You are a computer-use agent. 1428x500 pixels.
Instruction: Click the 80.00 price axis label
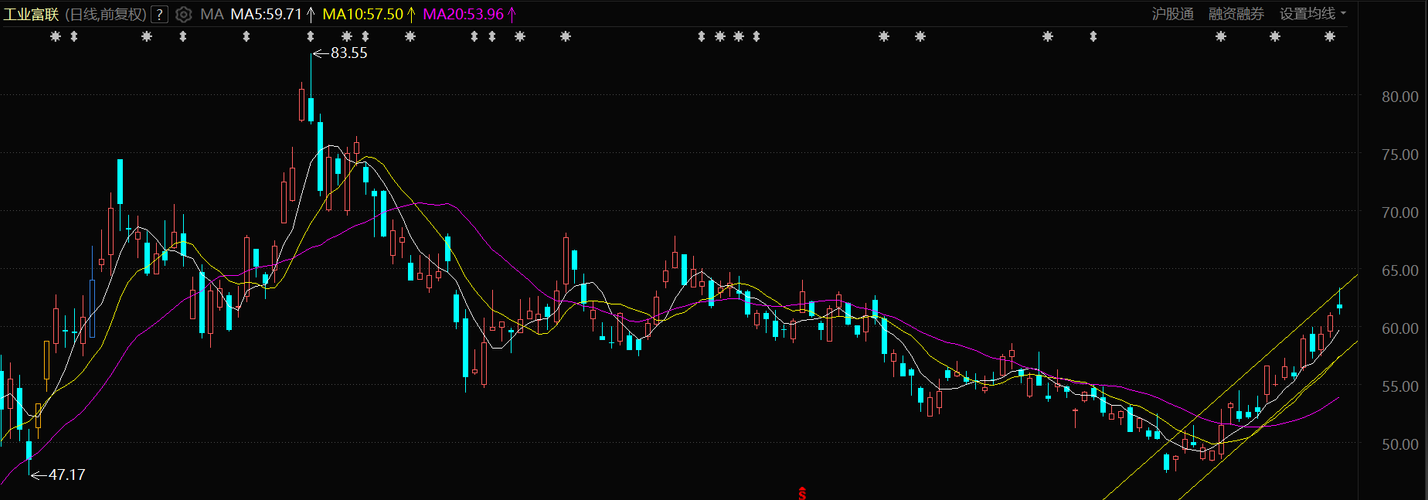tap(1399, 97)
